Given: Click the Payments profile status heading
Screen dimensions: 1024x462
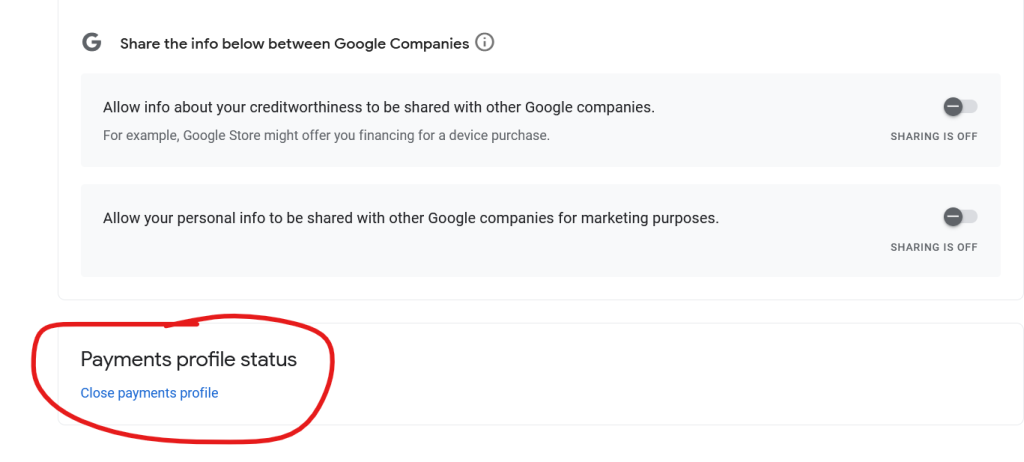Looking at the screenshot, I should click(188, 360).
